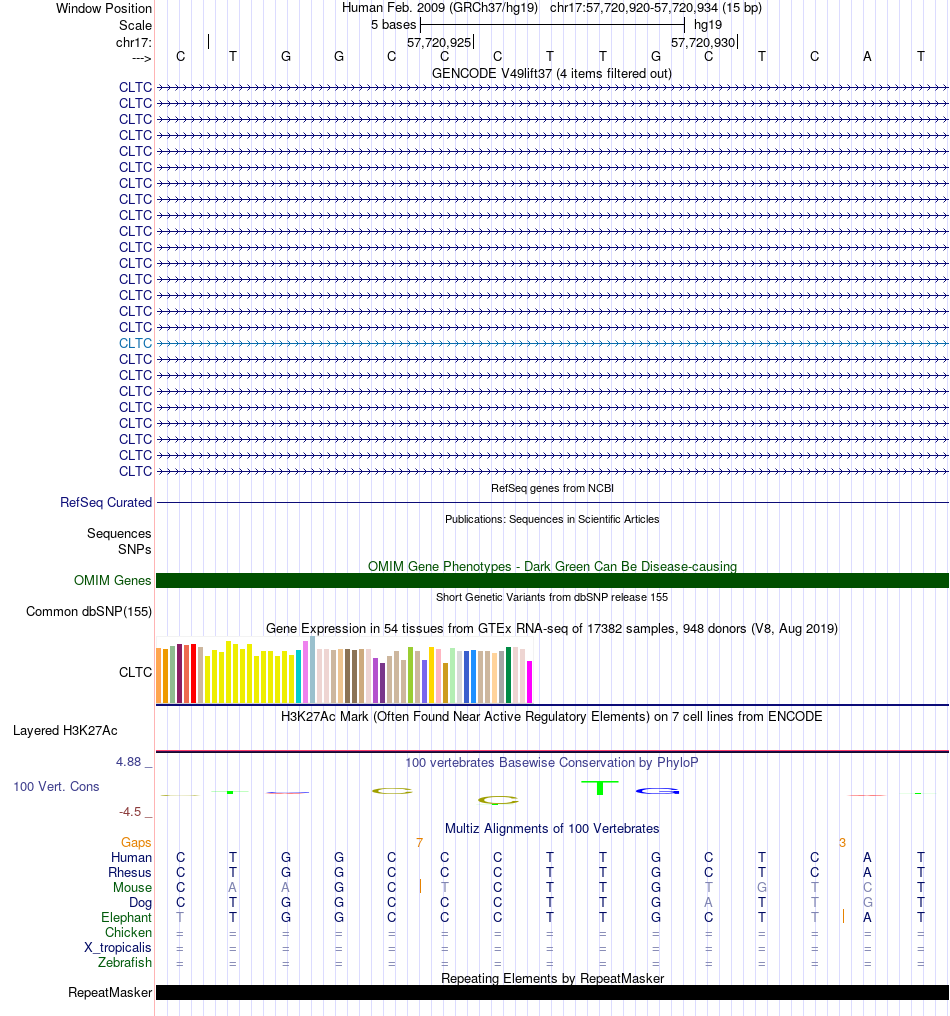The width and height of the screenshot is (950, 1016).
Task: Click the 100 Vert. Cons label
Action: coord(56,787)
